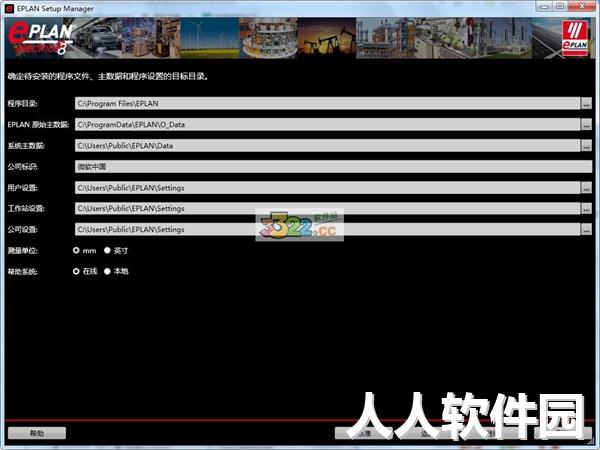Click the 帮助系统 label
The height and width of the screenshot is (450, 600).
(23, 271)
